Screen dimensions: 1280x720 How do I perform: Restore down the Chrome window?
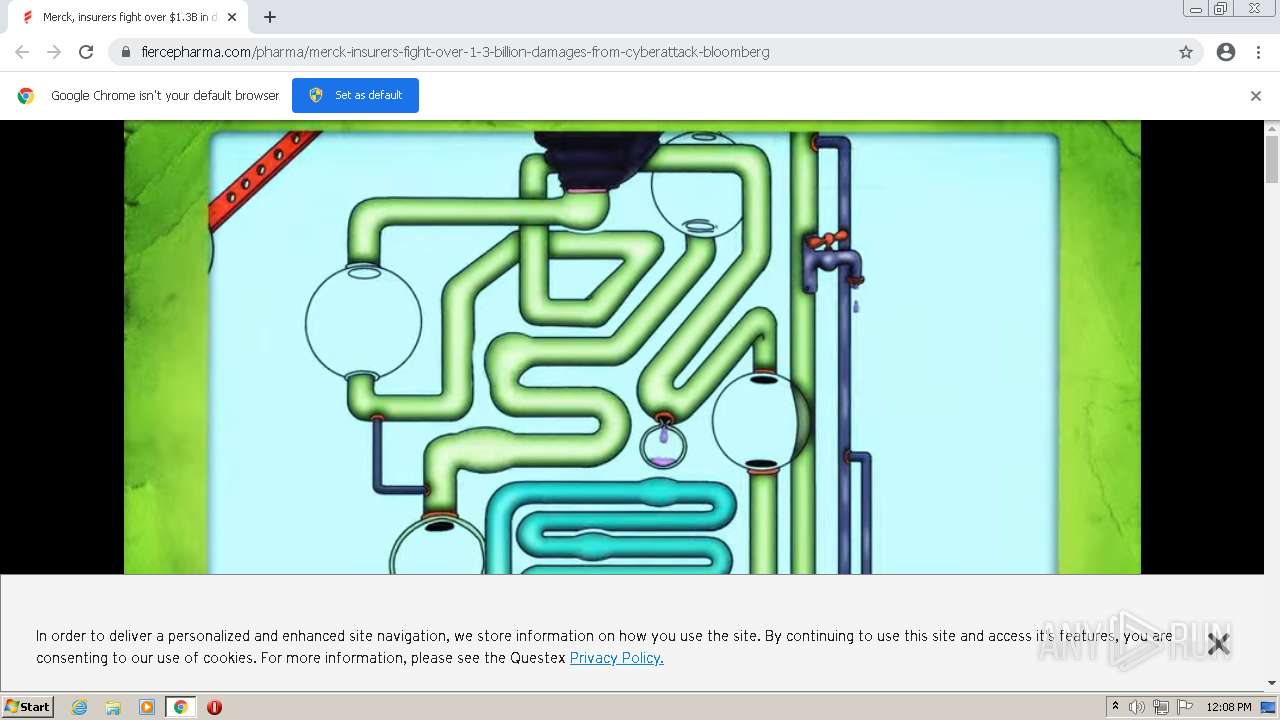point(1221,9)
